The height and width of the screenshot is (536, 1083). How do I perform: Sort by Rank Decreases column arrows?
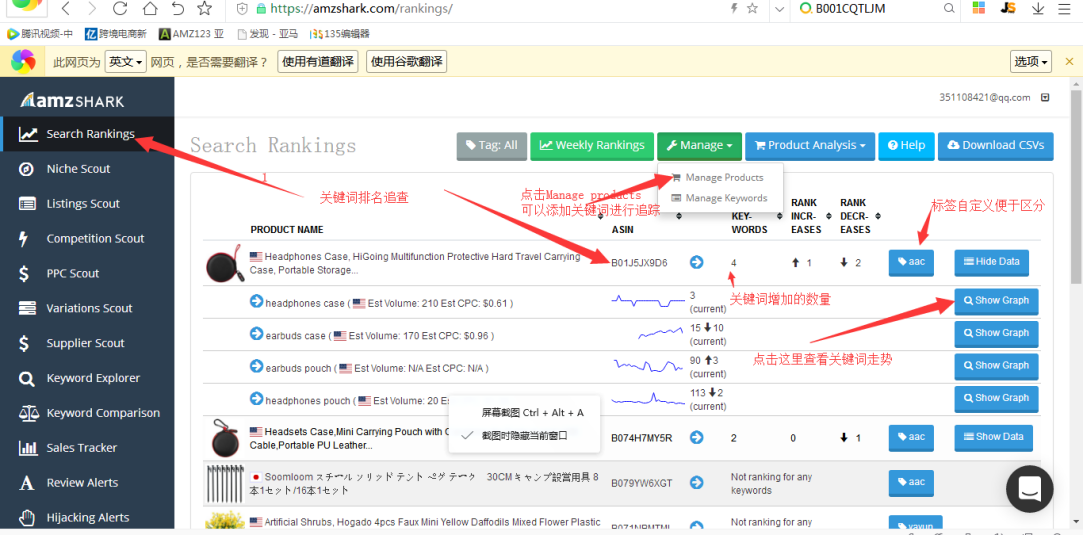(878, 216)
